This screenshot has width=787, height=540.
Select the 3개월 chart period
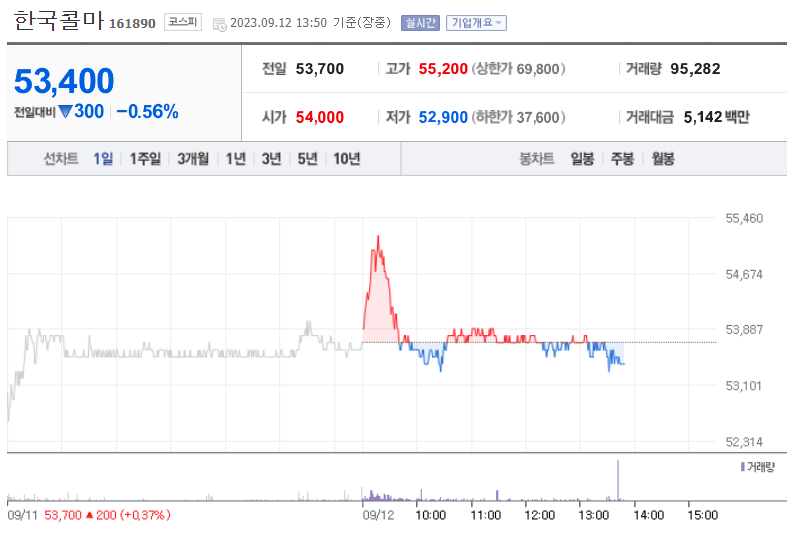[x=193, y=159]
